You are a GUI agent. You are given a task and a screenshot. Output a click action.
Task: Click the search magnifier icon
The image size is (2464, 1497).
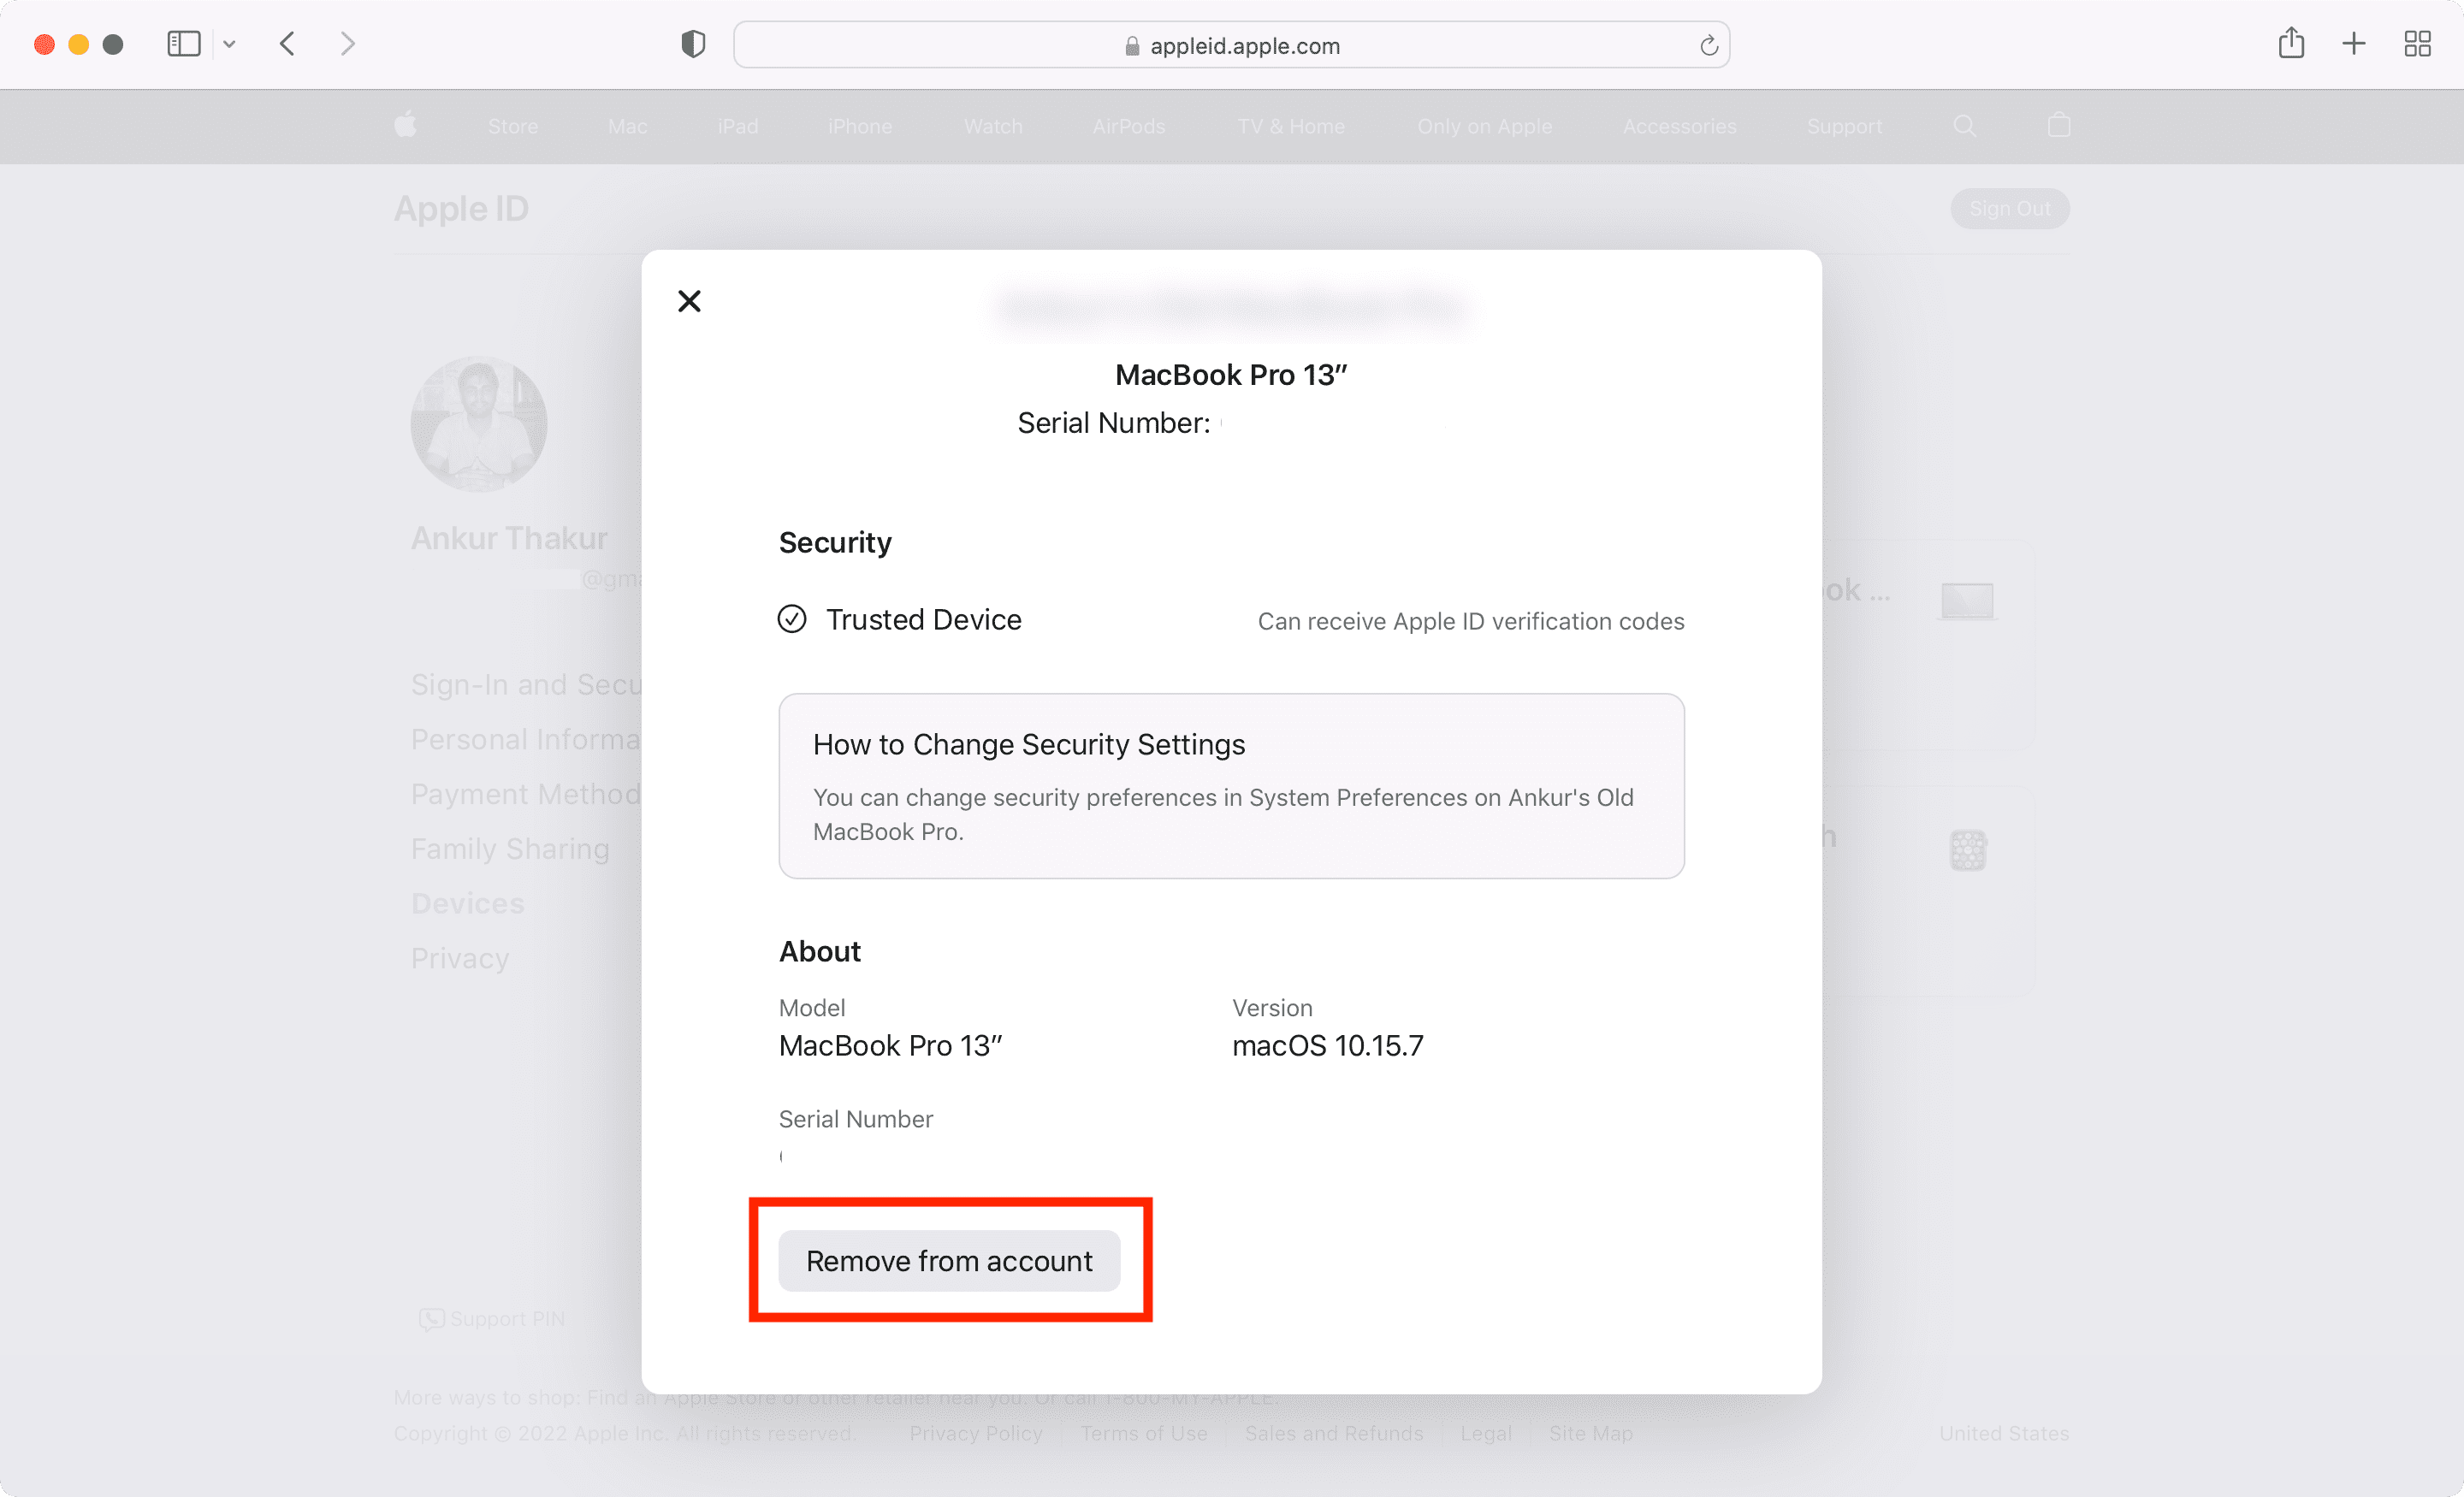pos(1964,126)
